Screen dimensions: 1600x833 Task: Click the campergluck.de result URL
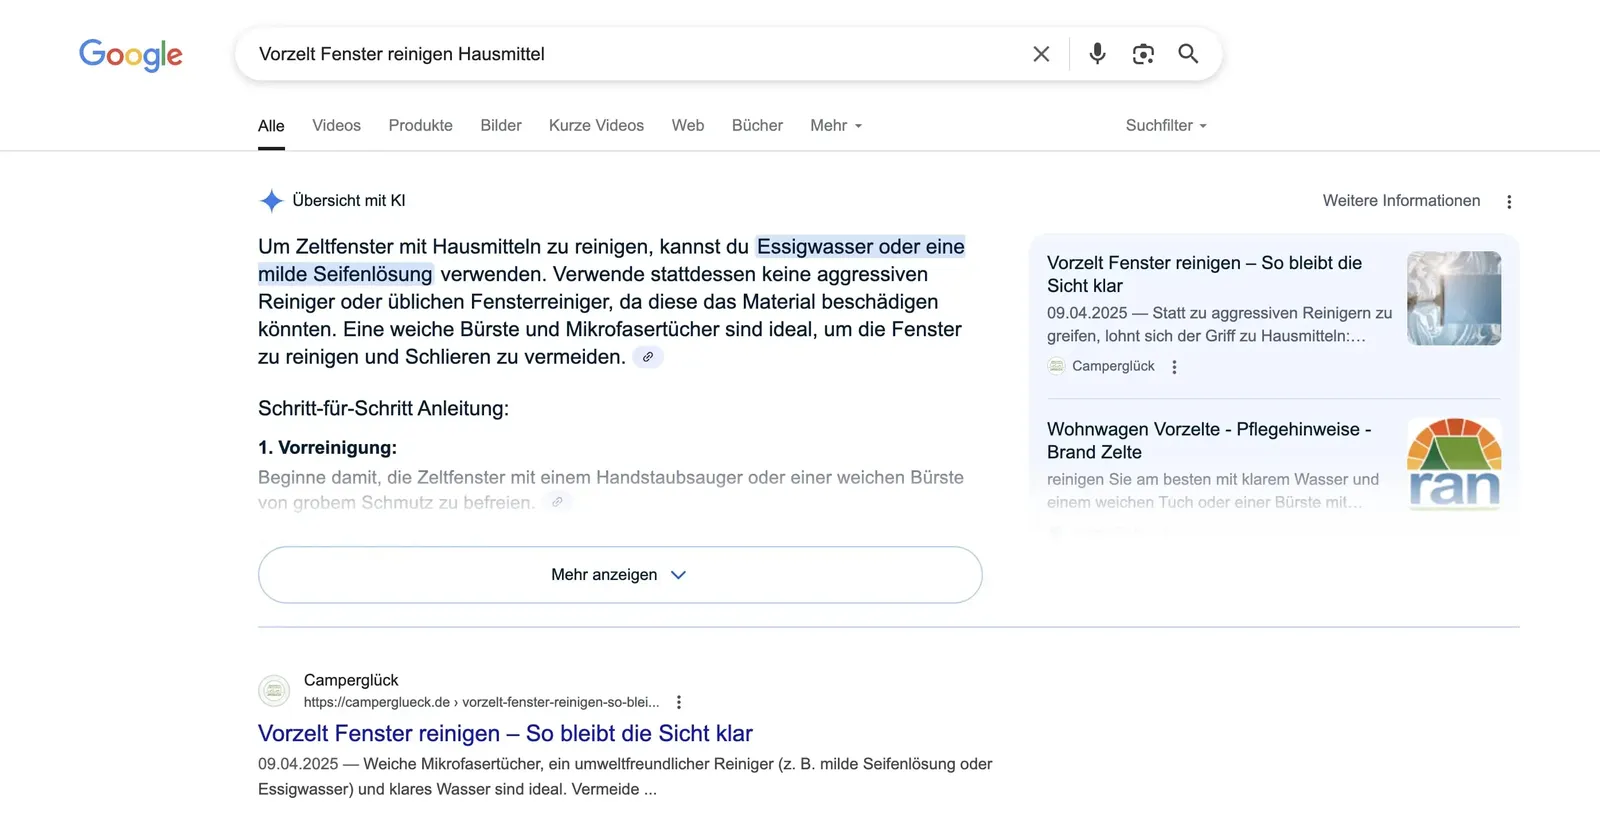(481, 702)
